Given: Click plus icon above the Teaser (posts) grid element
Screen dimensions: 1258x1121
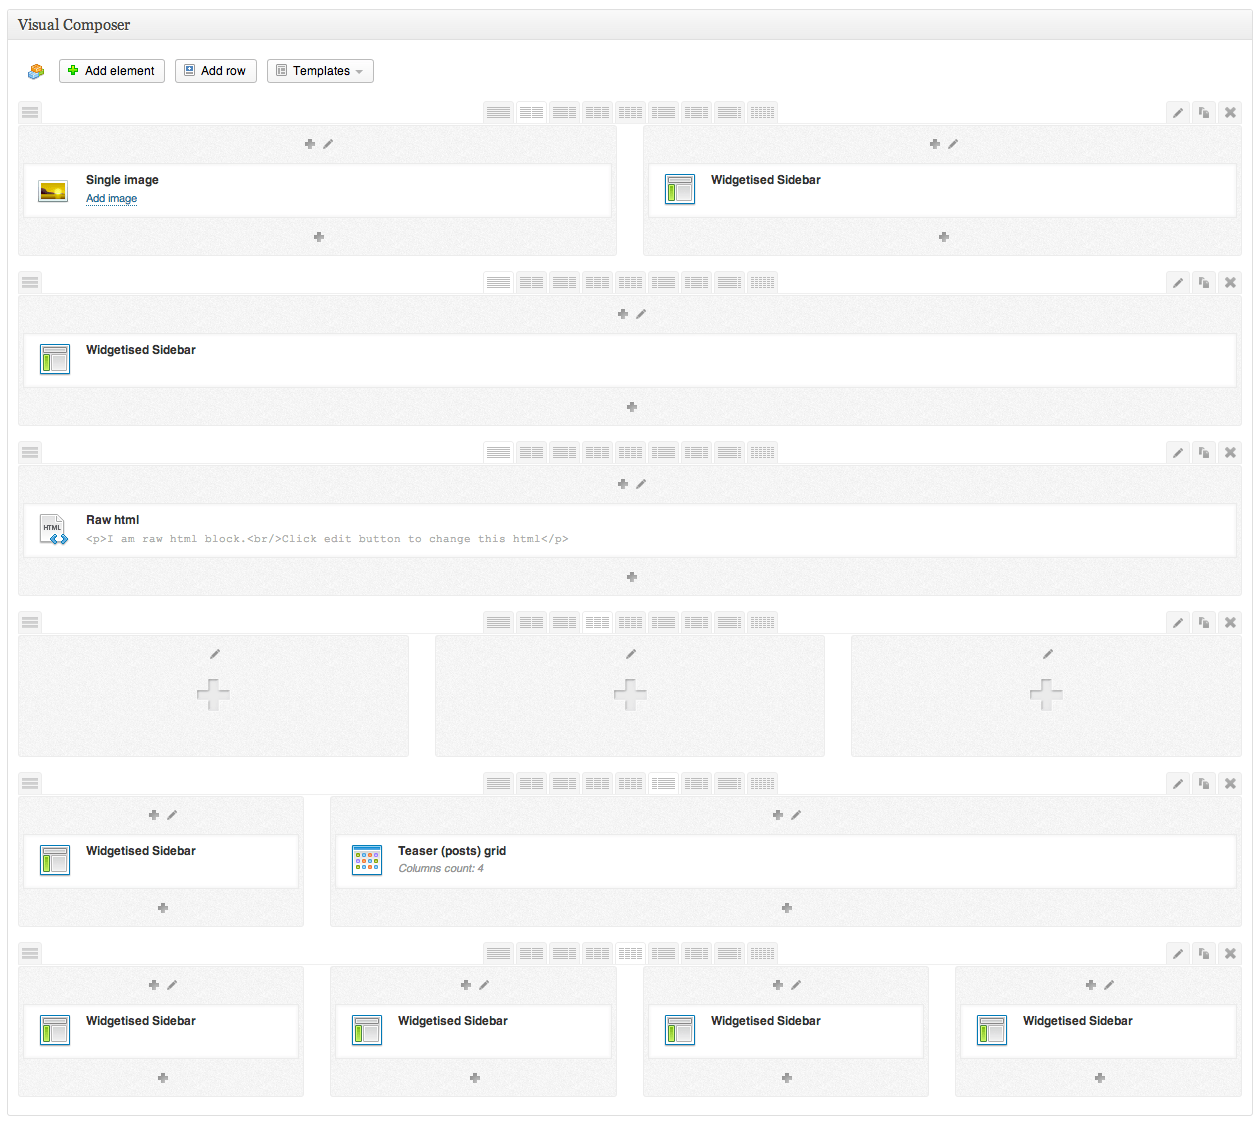Looking at the screenshot, I should [x=778, y=815].
